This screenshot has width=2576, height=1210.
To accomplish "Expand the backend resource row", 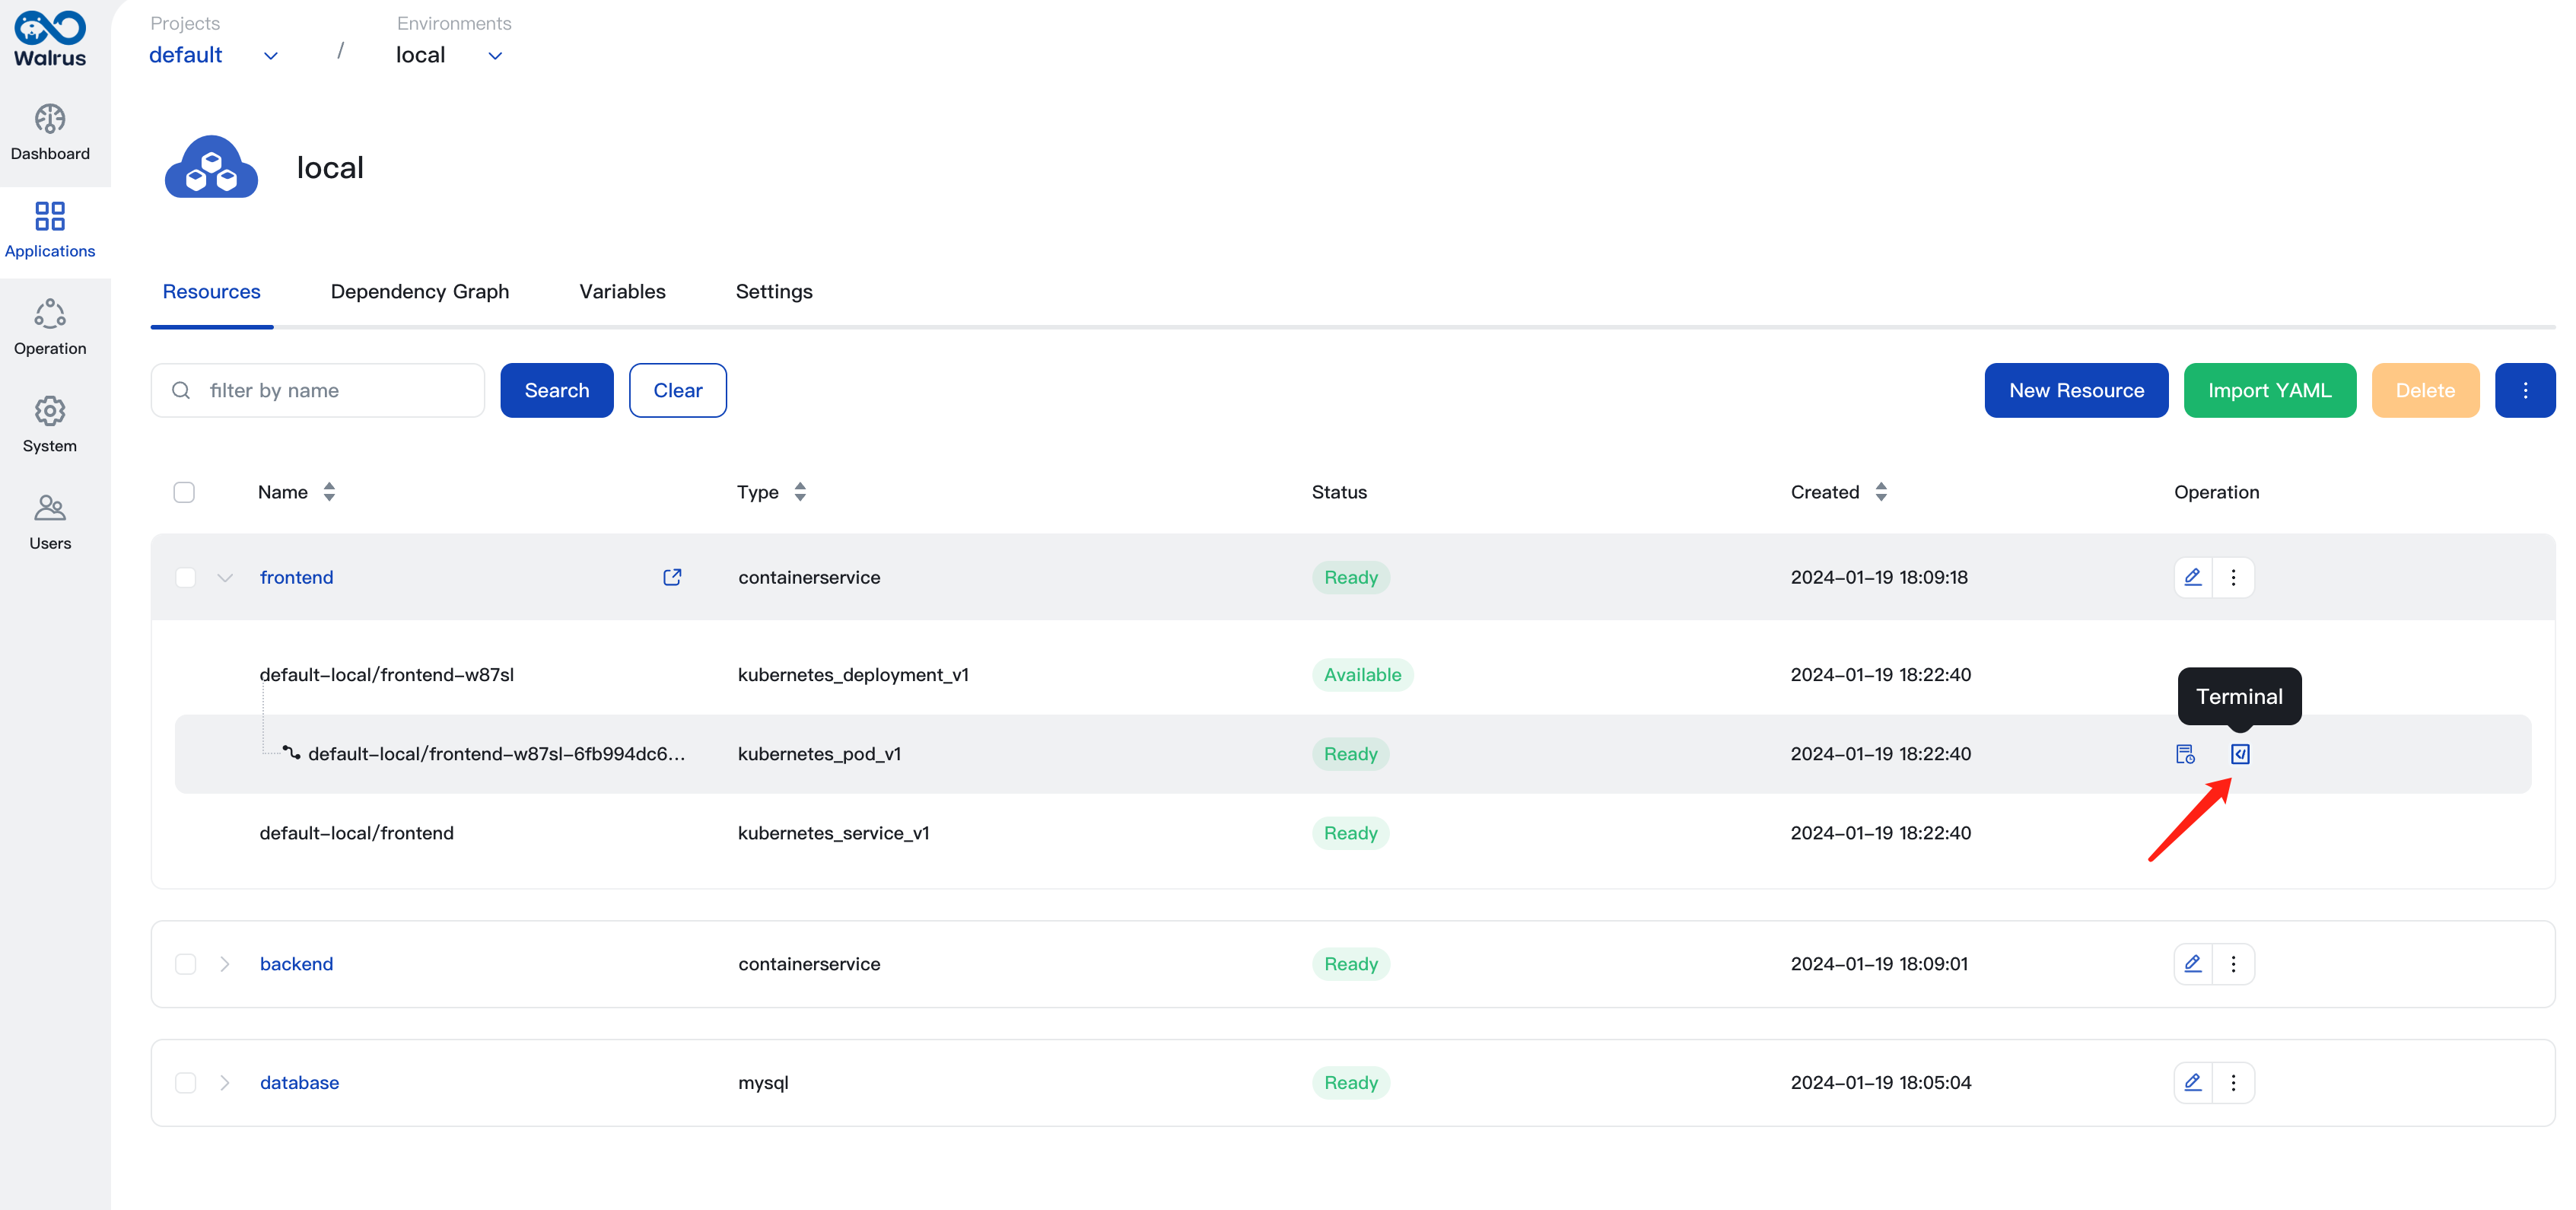I will click(225, 964).
